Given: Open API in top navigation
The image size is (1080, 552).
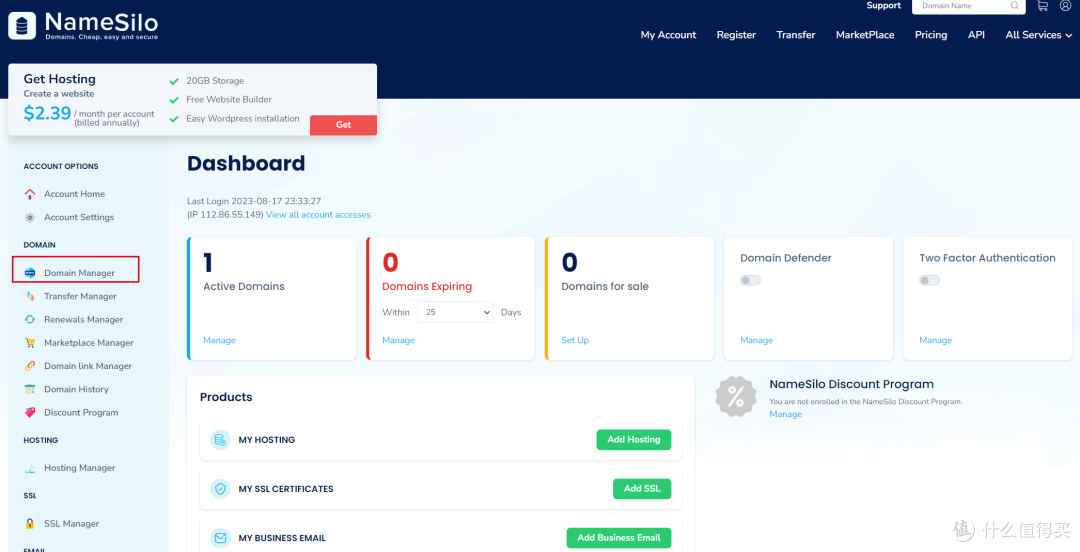Looking at the screenshot, I should coord(976,34).
